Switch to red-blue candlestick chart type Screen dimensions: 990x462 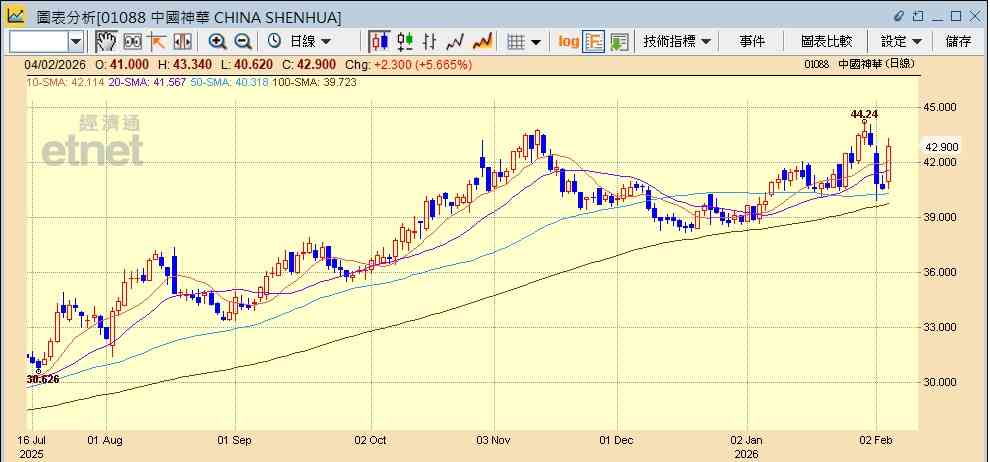(380, 42)
